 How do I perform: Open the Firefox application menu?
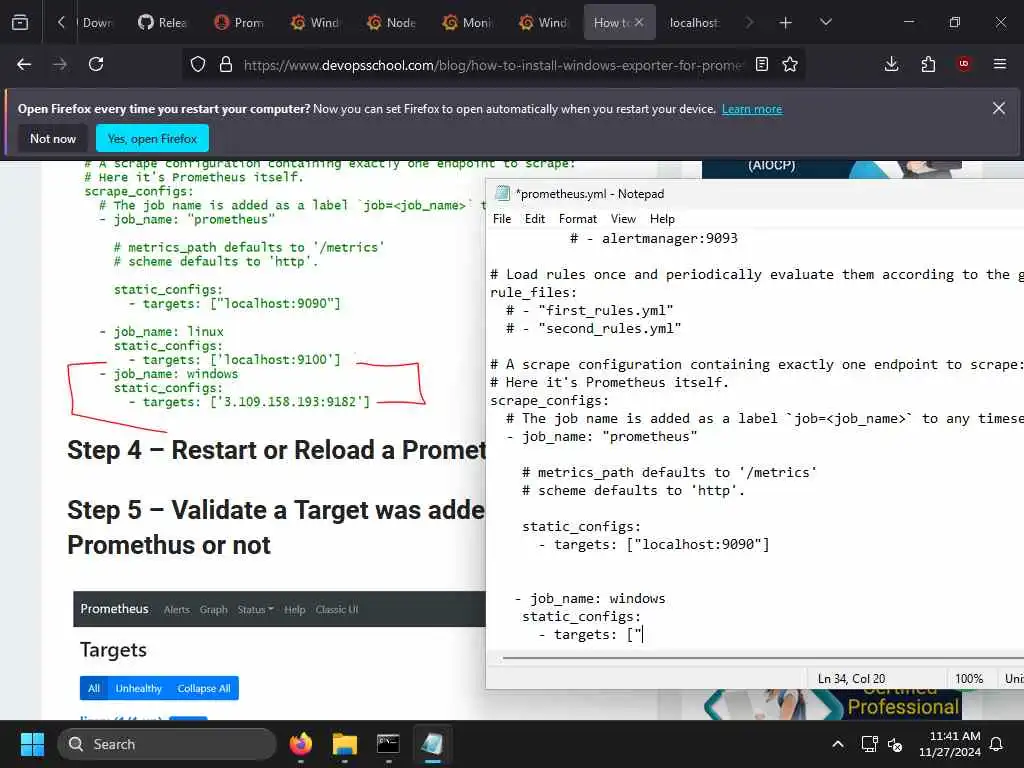tap(1000, 64)
